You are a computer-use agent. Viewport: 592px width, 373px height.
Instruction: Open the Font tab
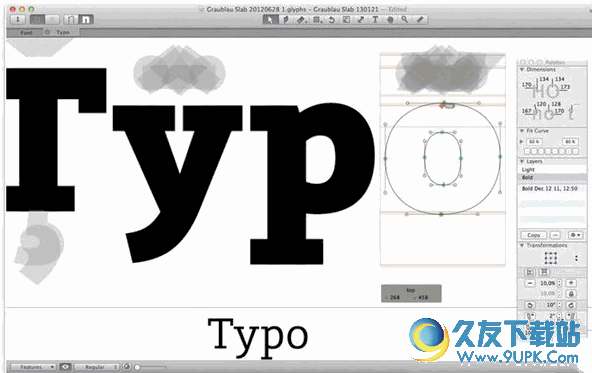(26, 33)
